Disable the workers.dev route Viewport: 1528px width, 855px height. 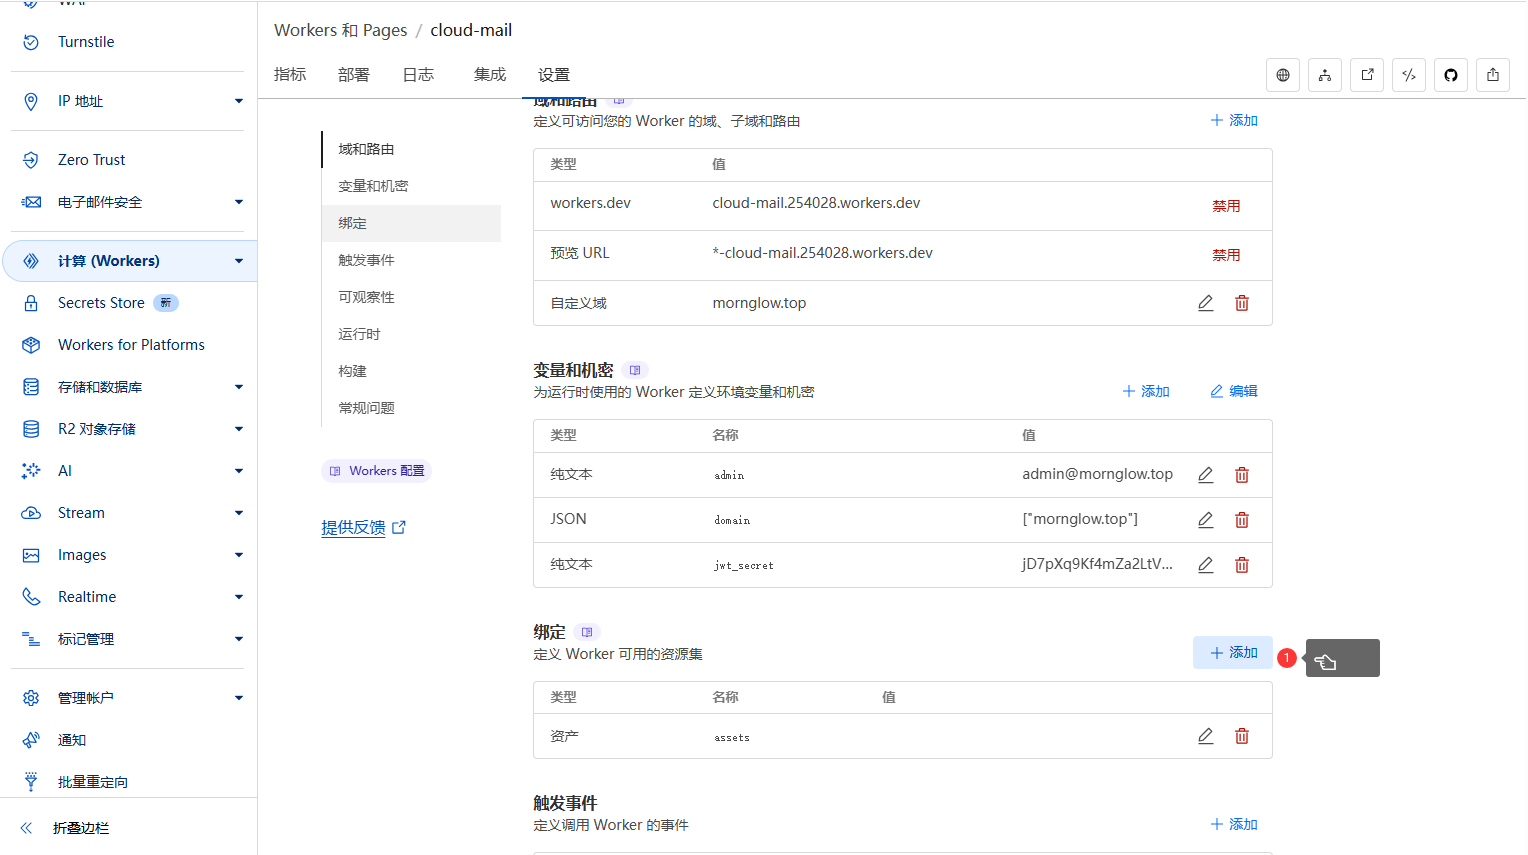pos(1226,206)
